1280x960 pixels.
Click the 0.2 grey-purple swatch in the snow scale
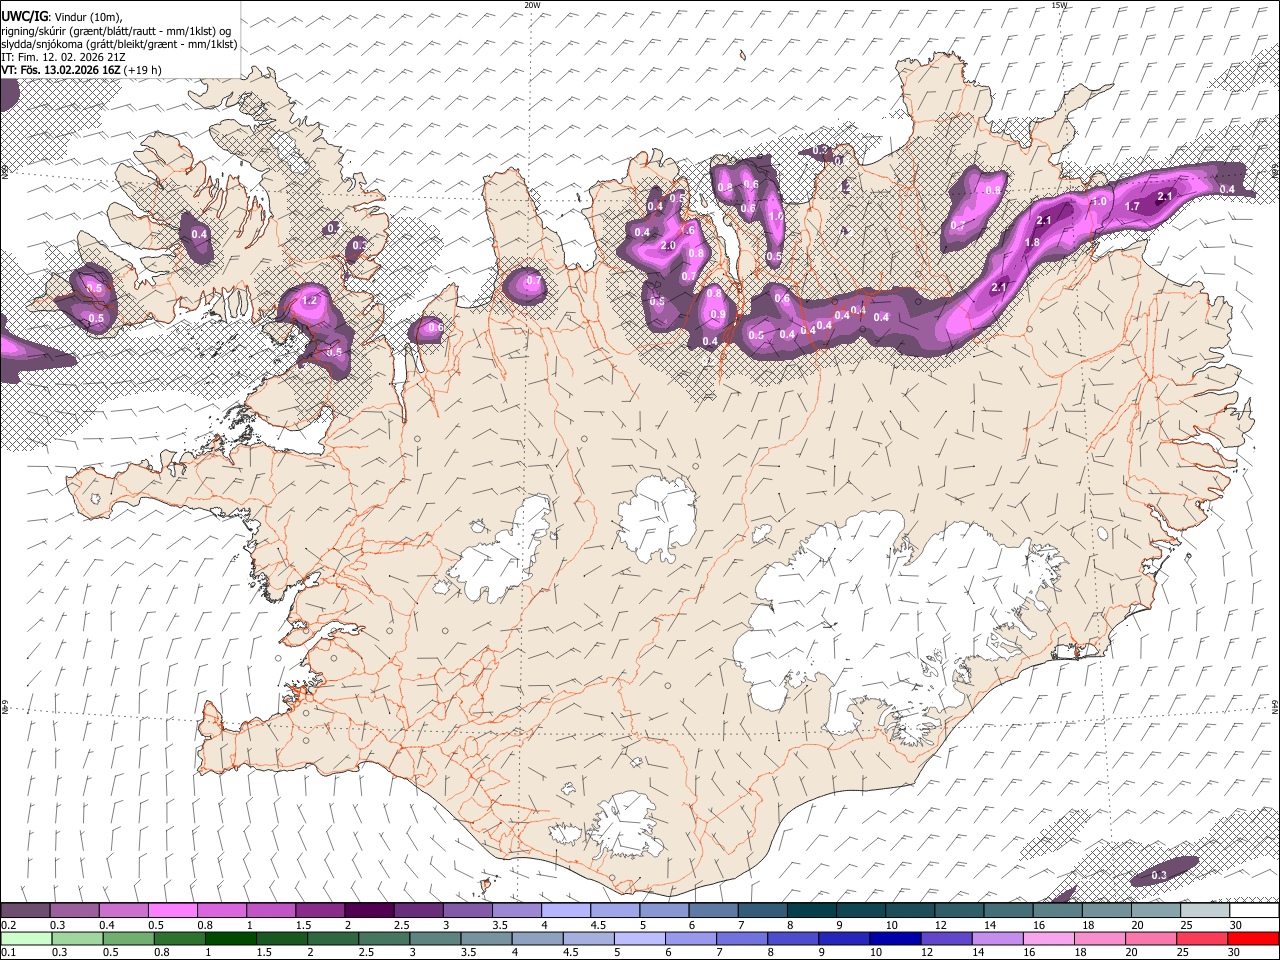coord(25,910)
